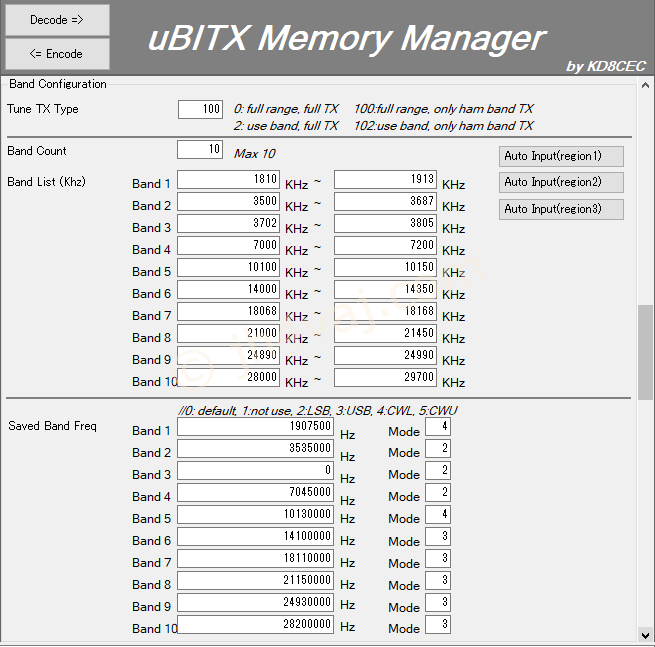Click the '102:use band, only ham band TX' text
The image size is (655, 647).
pyautogui.click(x=444, y=126)
